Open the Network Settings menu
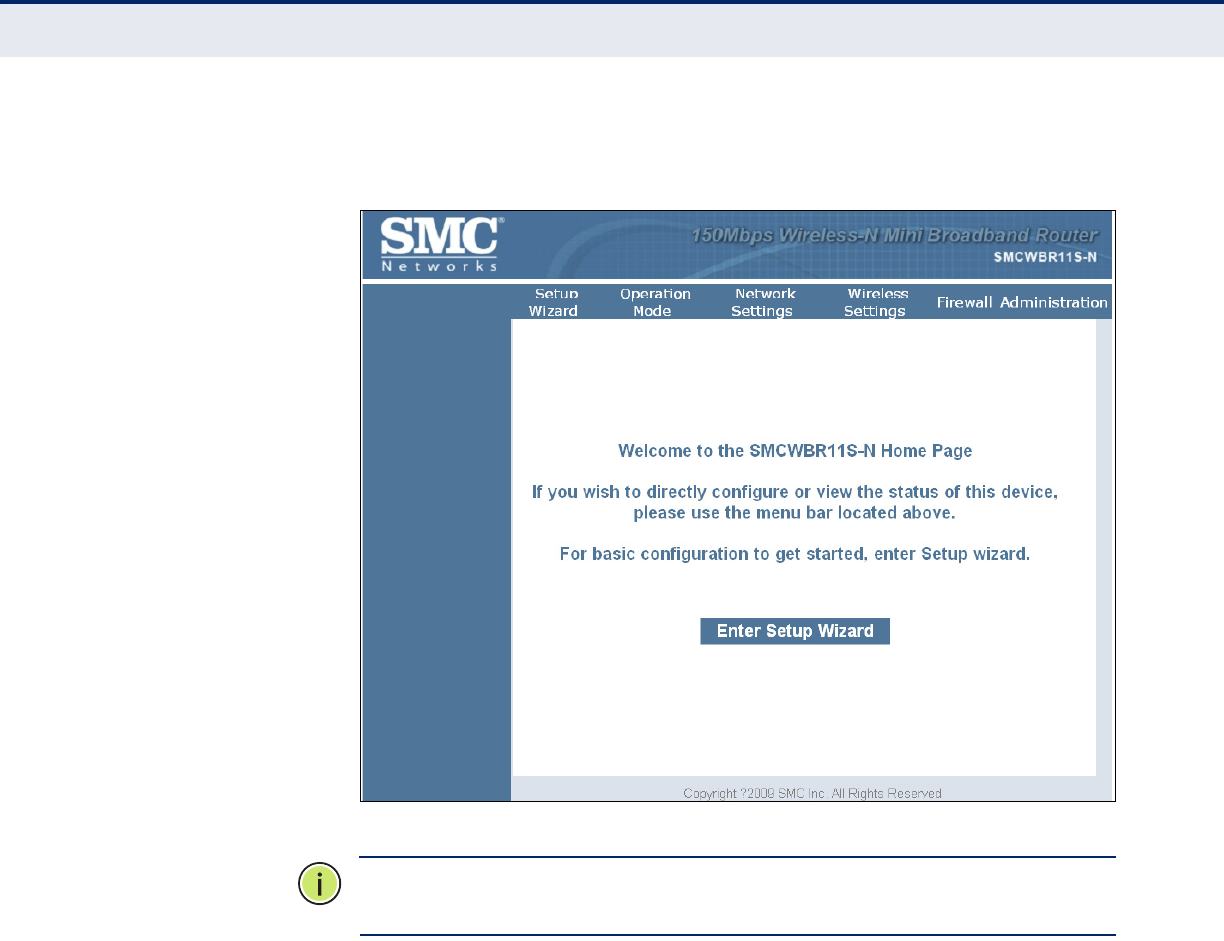 pyautogui.click(x=764, y=302)
